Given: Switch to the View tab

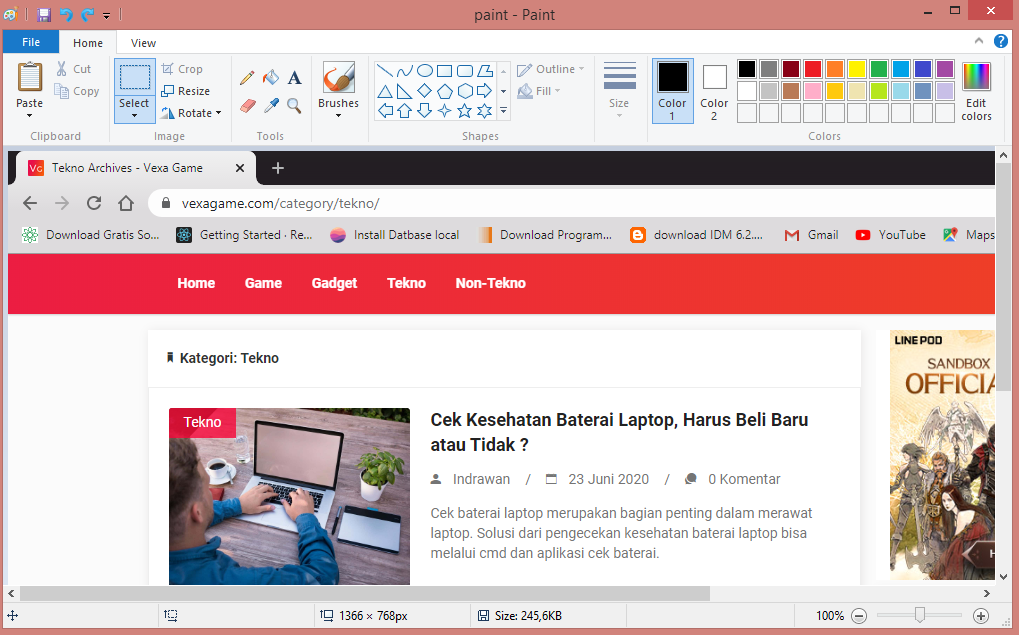Looking at the screenshot, I should point(142,43).
